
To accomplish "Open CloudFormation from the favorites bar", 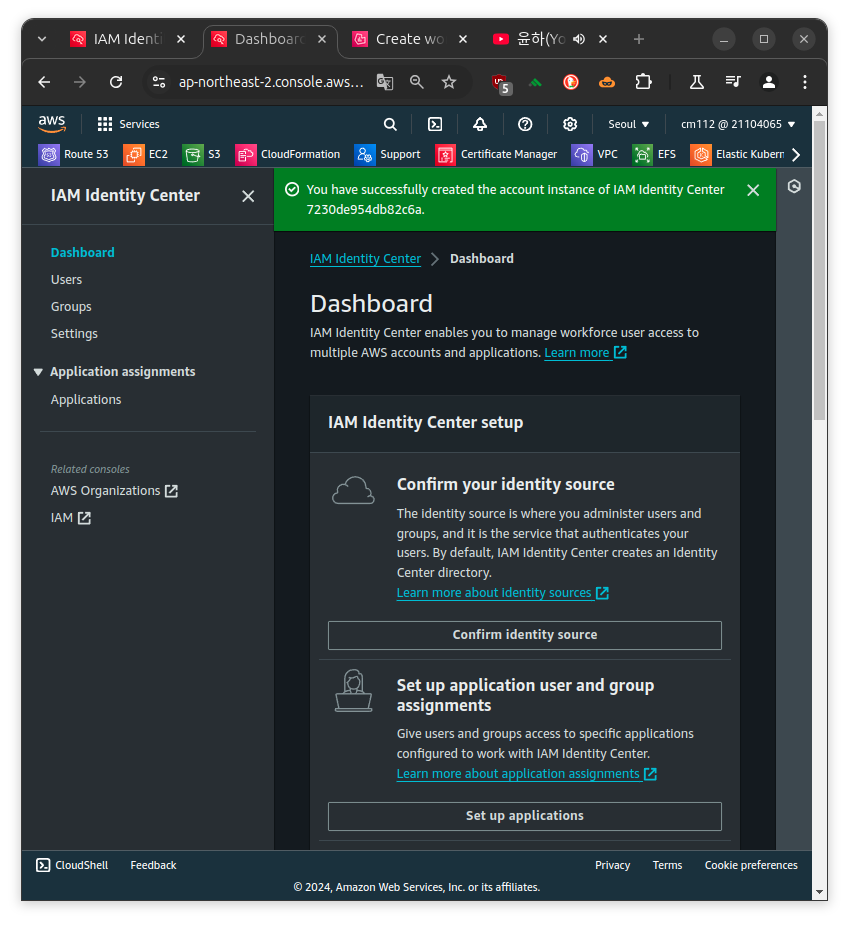I will click(x=287, y=155).
